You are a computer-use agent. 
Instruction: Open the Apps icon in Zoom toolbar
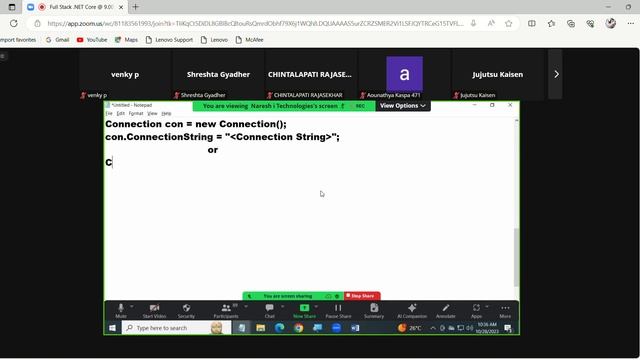(476, 308)
